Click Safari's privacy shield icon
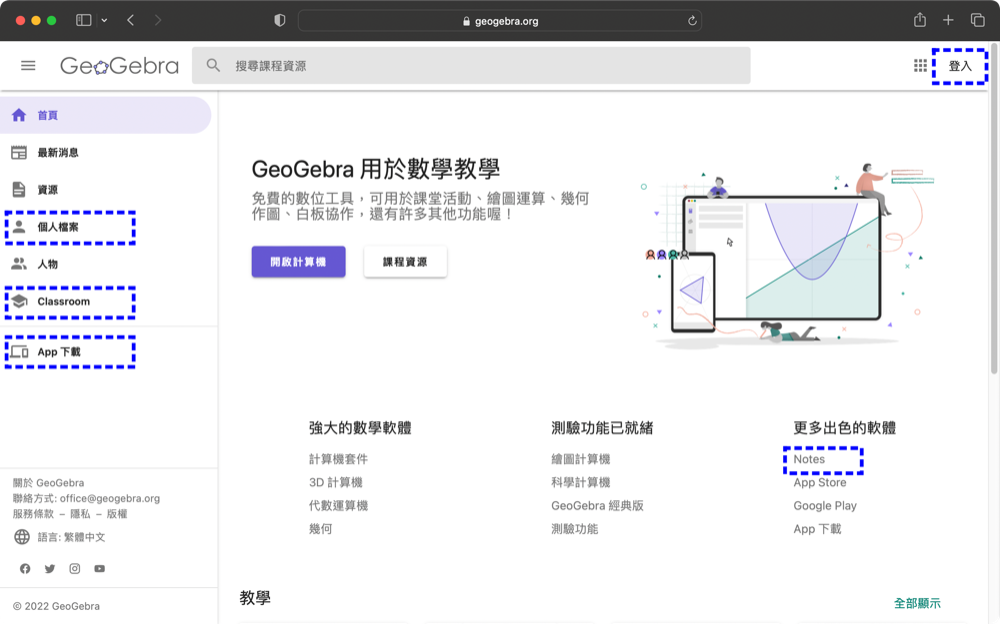Image resolution: width=1000 pixels, height=624 pixels. [279, 20]
